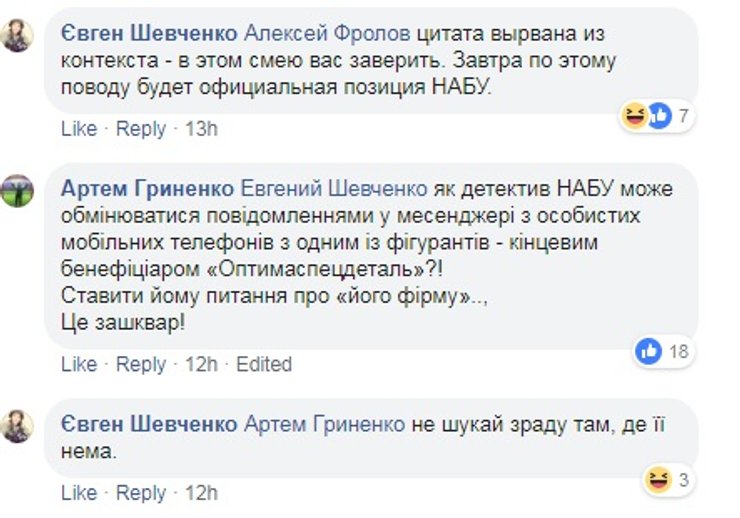The height and width of the screenshot is (518, 740).
Task: Reply to the last comment
Action: (141, 493)
